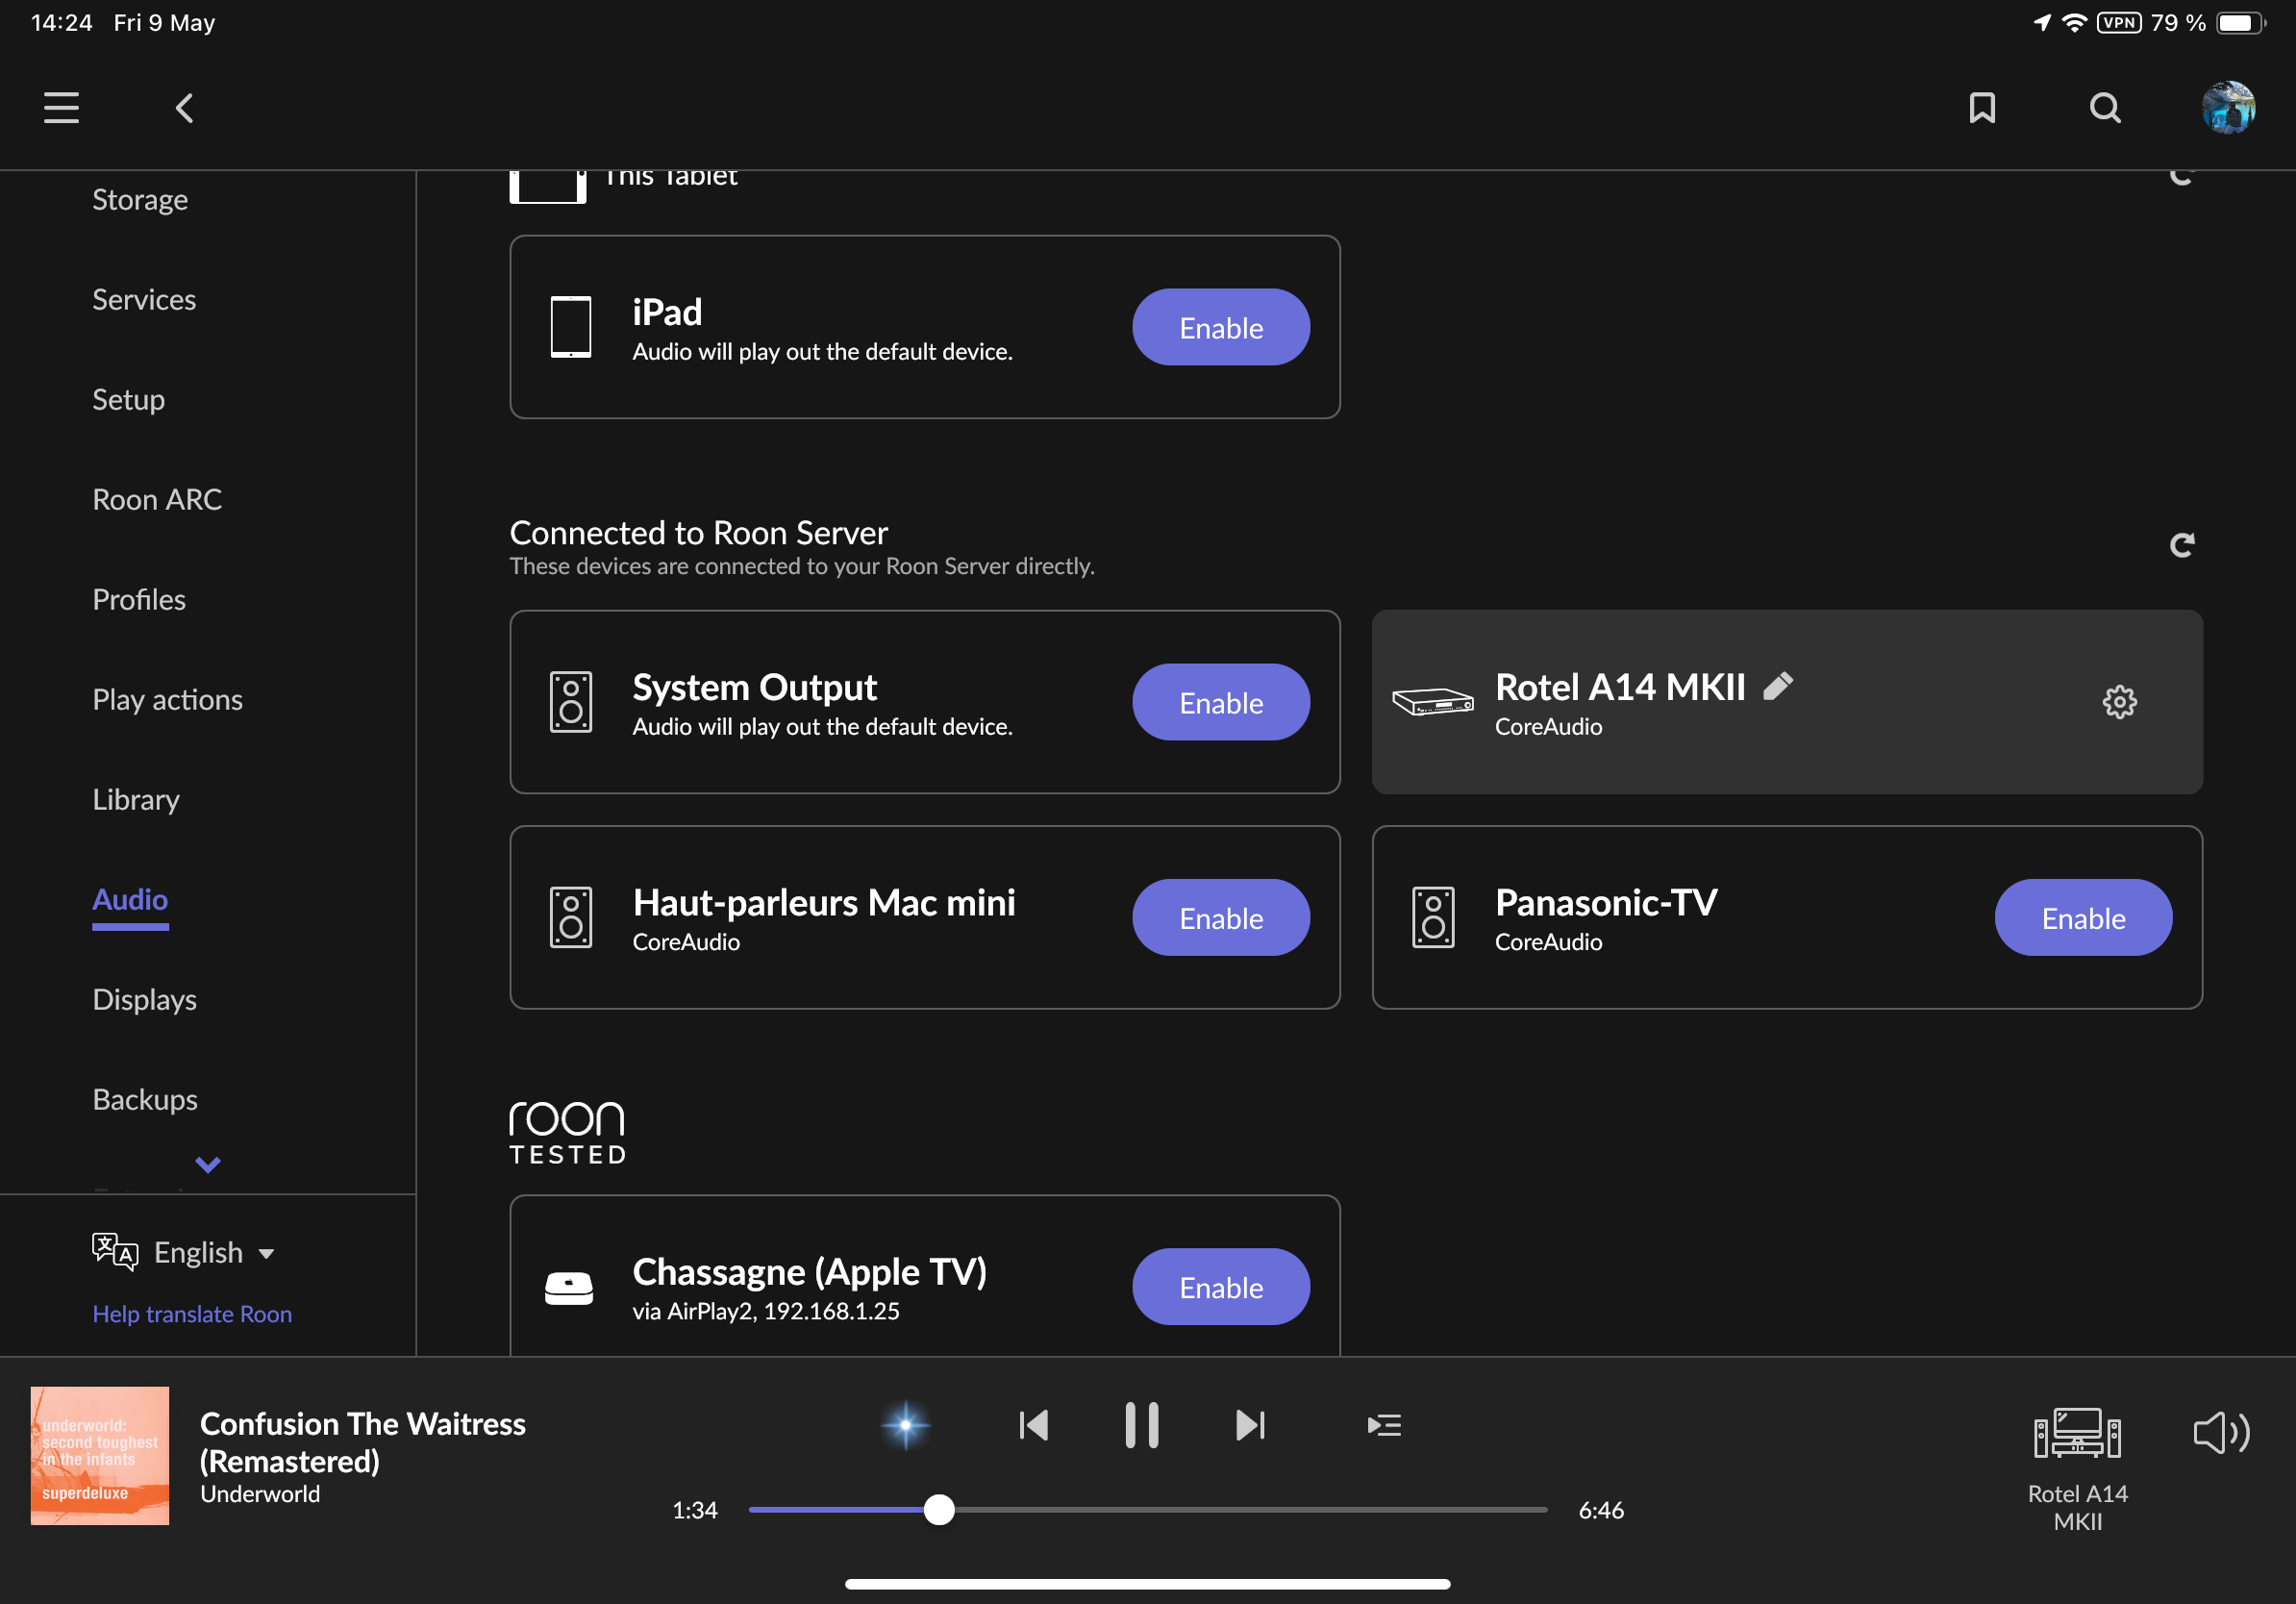Follow the Help translate Roon link
Viewport: 2296px width, 1604px height.
click(192, 1313)
